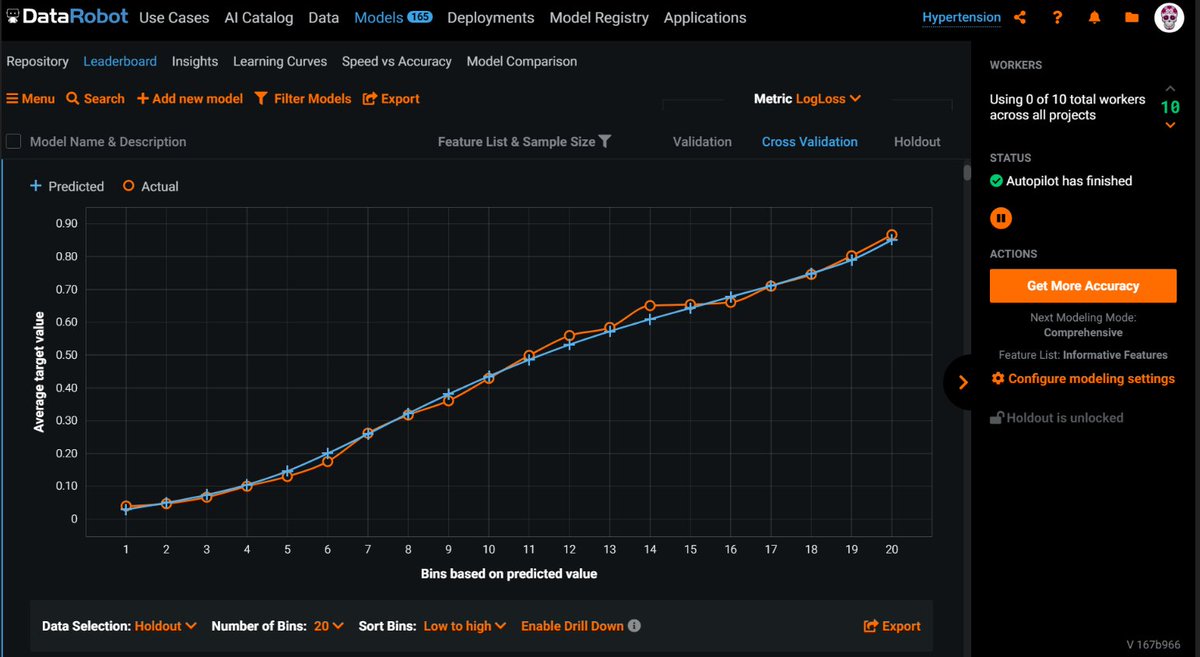Toggle the Predicted legend series
This screenshot has height=657, width=1200.
(67, 186)
